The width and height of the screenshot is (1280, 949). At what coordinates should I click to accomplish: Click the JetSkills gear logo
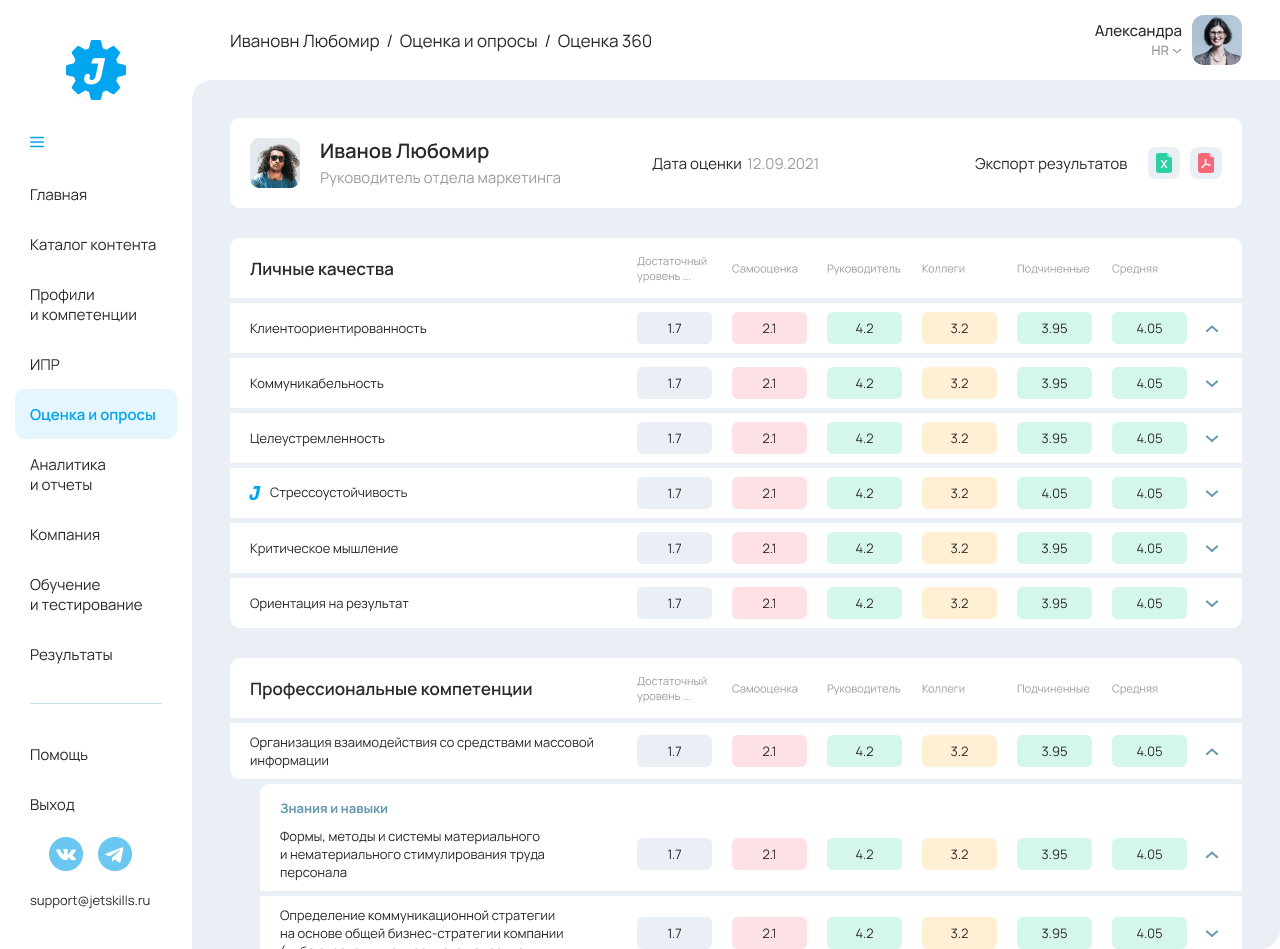96,70
